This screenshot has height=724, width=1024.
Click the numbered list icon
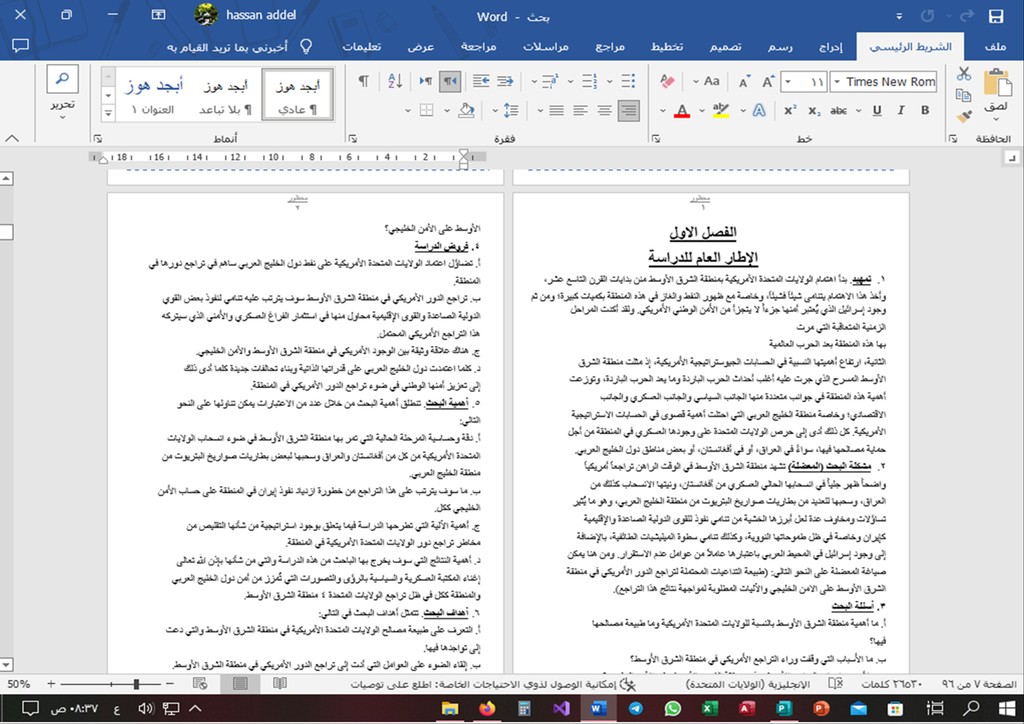(590, 82)
